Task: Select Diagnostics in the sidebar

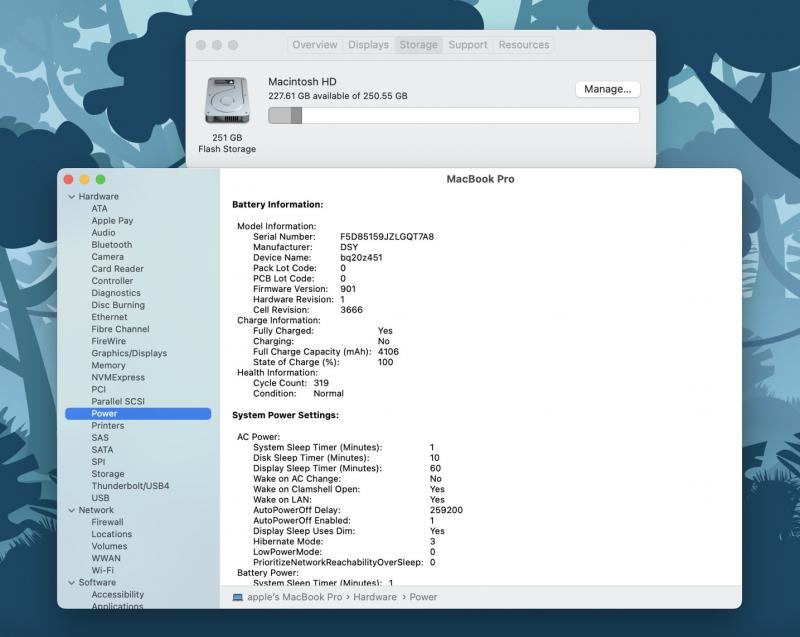Action: click(116, 293)
